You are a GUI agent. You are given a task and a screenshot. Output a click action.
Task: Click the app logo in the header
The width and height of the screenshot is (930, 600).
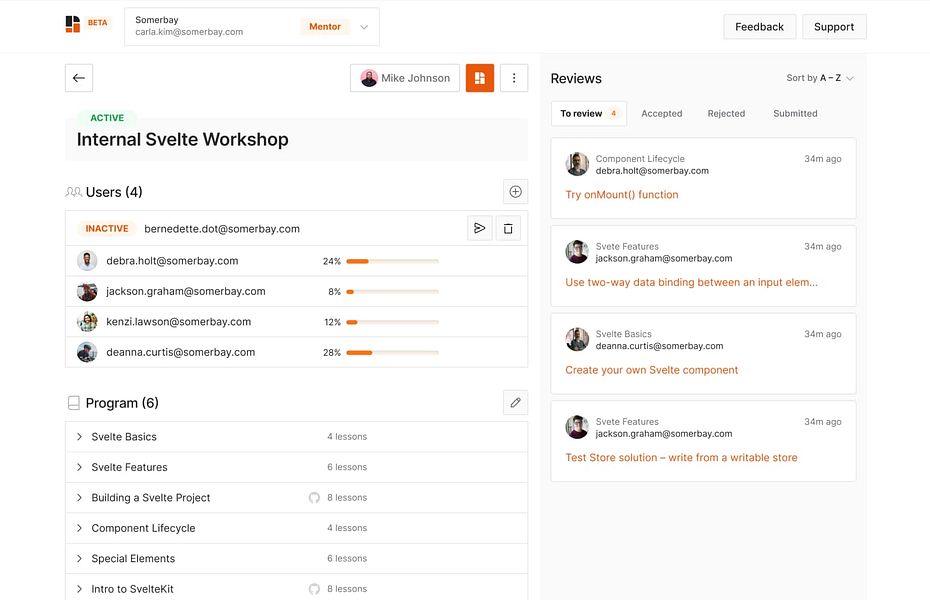(72, 24)
